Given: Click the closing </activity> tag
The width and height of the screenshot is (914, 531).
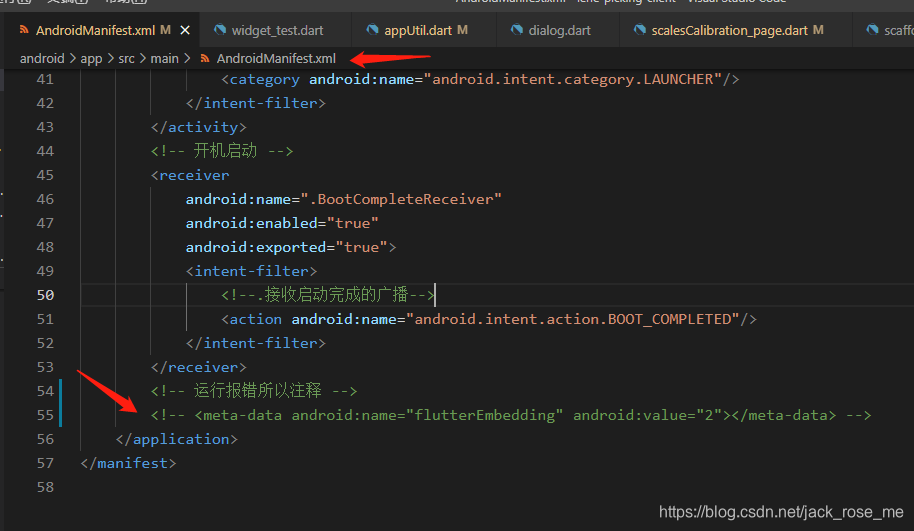Looking at the screenshot, I should (x=198, y=127).
